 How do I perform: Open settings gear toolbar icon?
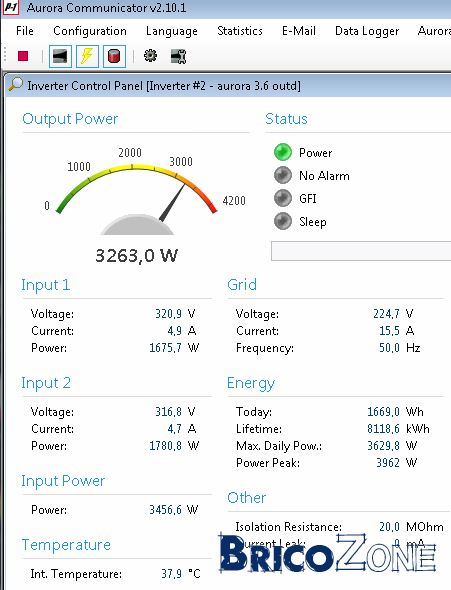150,56
